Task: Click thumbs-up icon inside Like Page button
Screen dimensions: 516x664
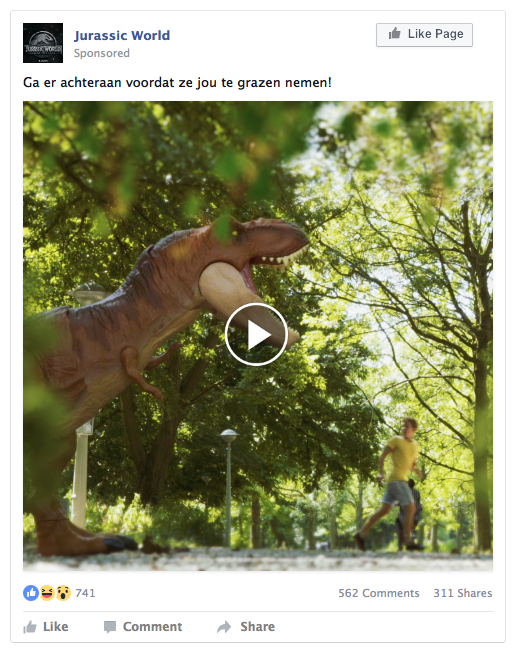Action: [395, 33]
